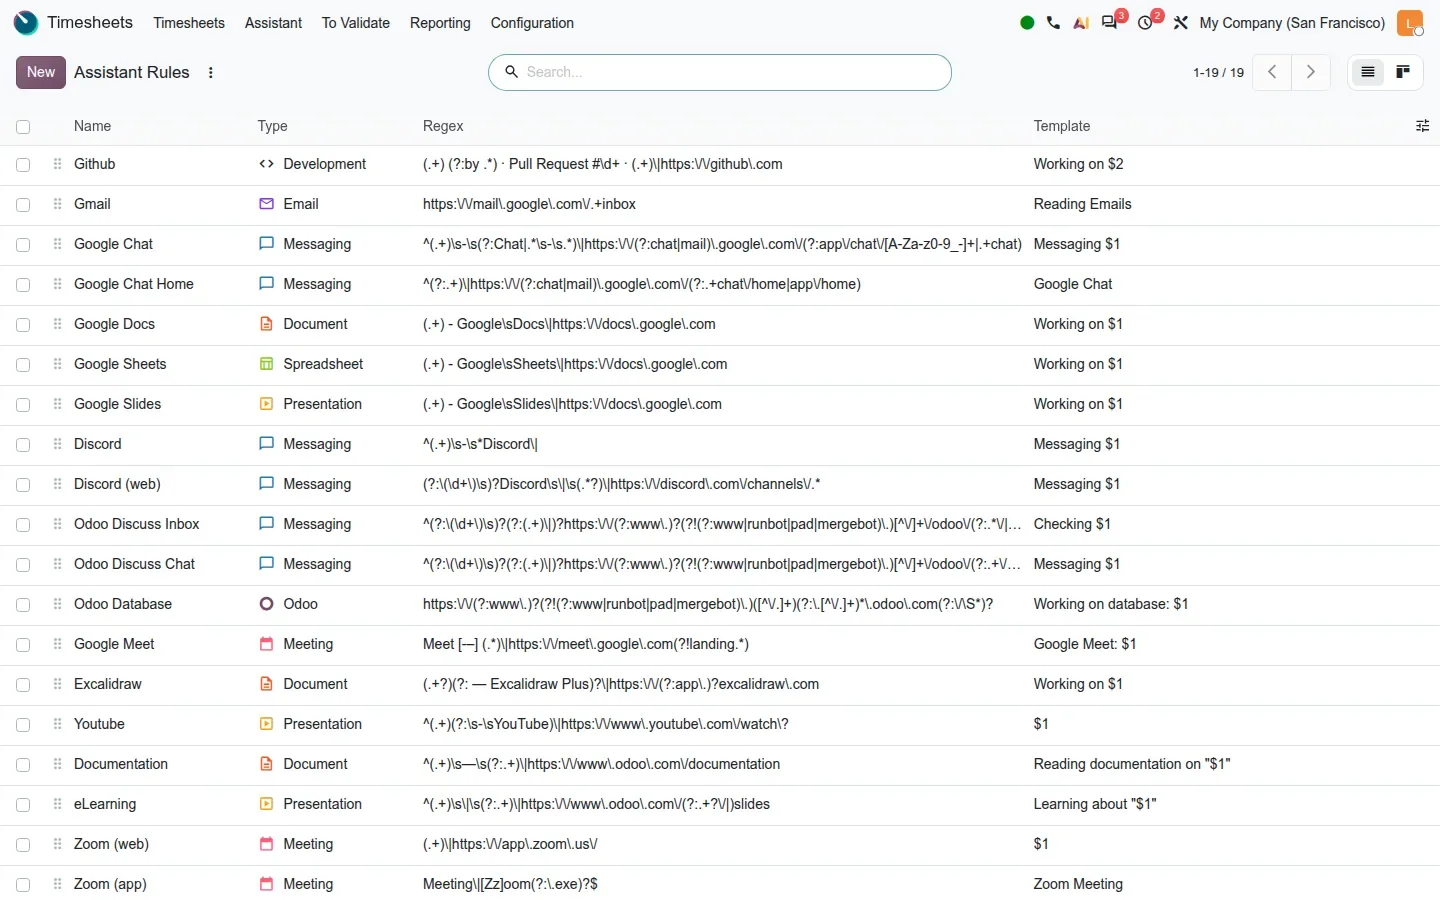Click the envelope icon beside Email
Screen dimensions: 1440x900
(x=266, y=204)
